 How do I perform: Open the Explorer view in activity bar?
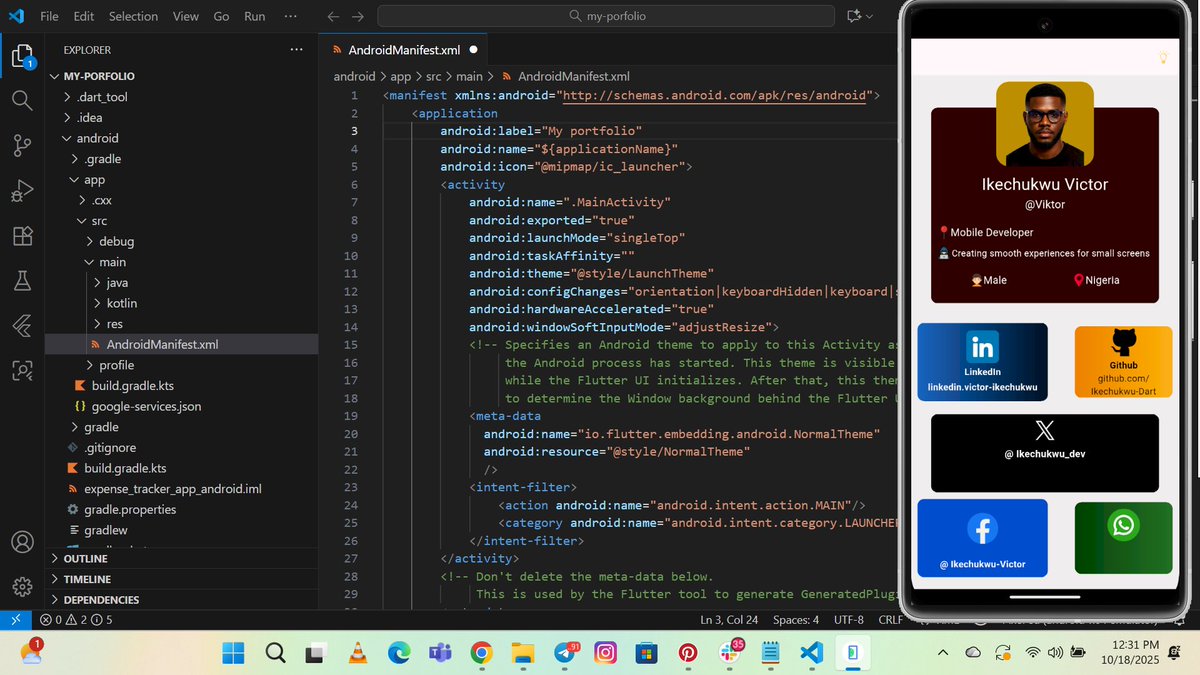pos(22,56)
